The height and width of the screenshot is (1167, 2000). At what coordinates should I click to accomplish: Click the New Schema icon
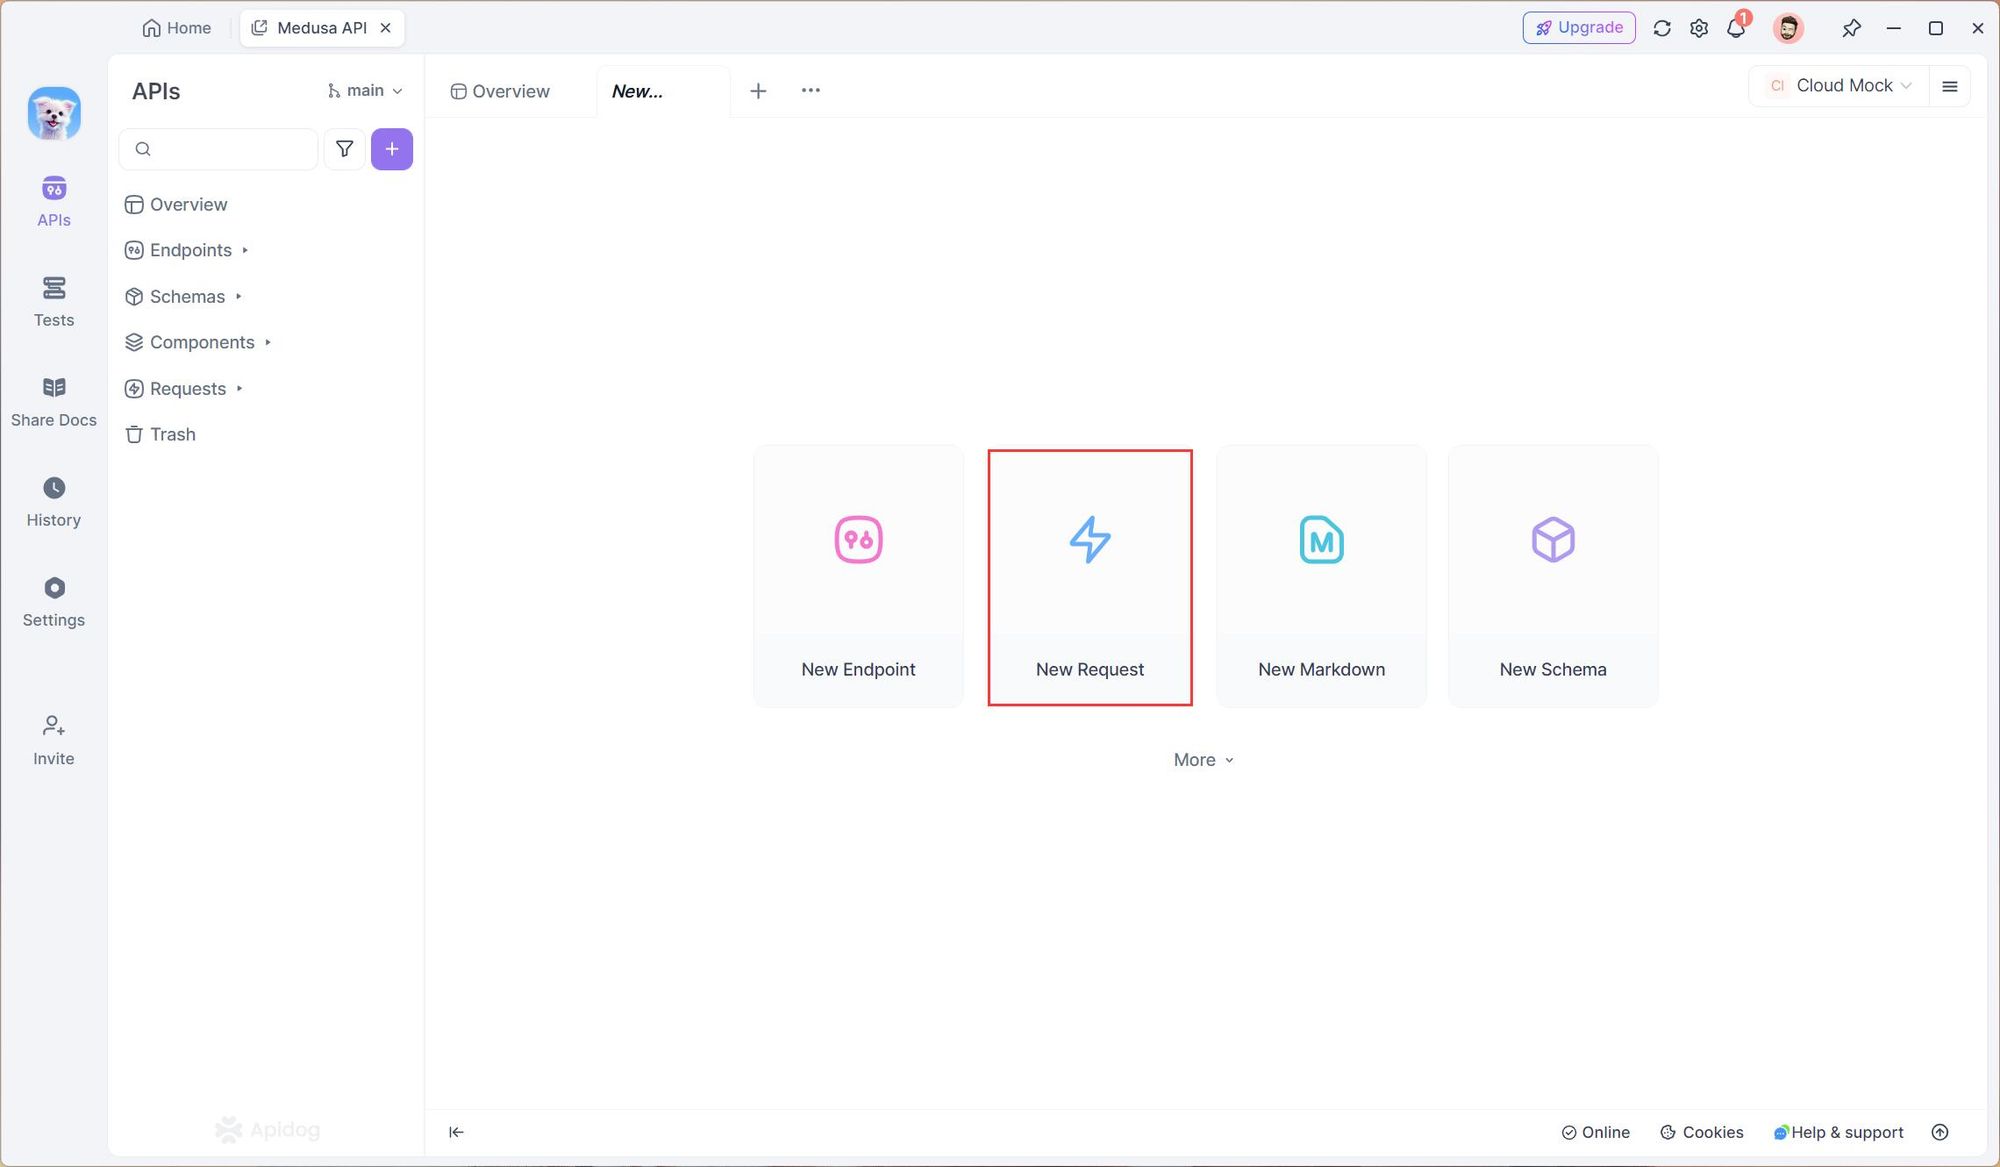click(x=1553, y=539)
